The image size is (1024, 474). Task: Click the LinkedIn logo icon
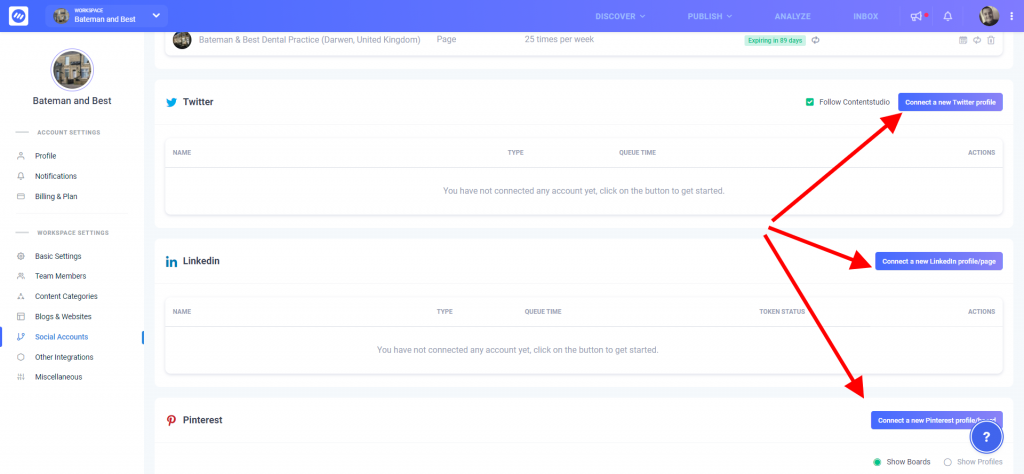tap(171, 261)
